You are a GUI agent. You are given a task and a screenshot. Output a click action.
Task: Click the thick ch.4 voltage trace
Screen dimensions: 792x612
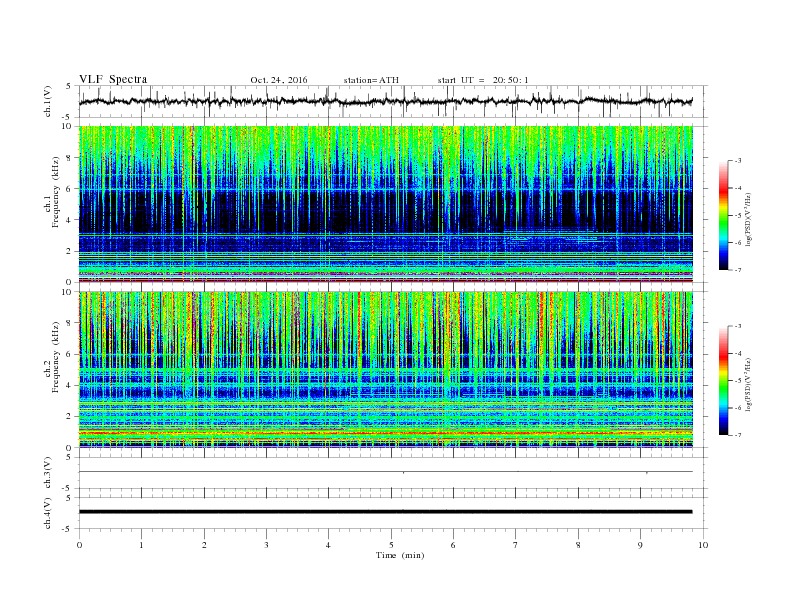(385, 512)
